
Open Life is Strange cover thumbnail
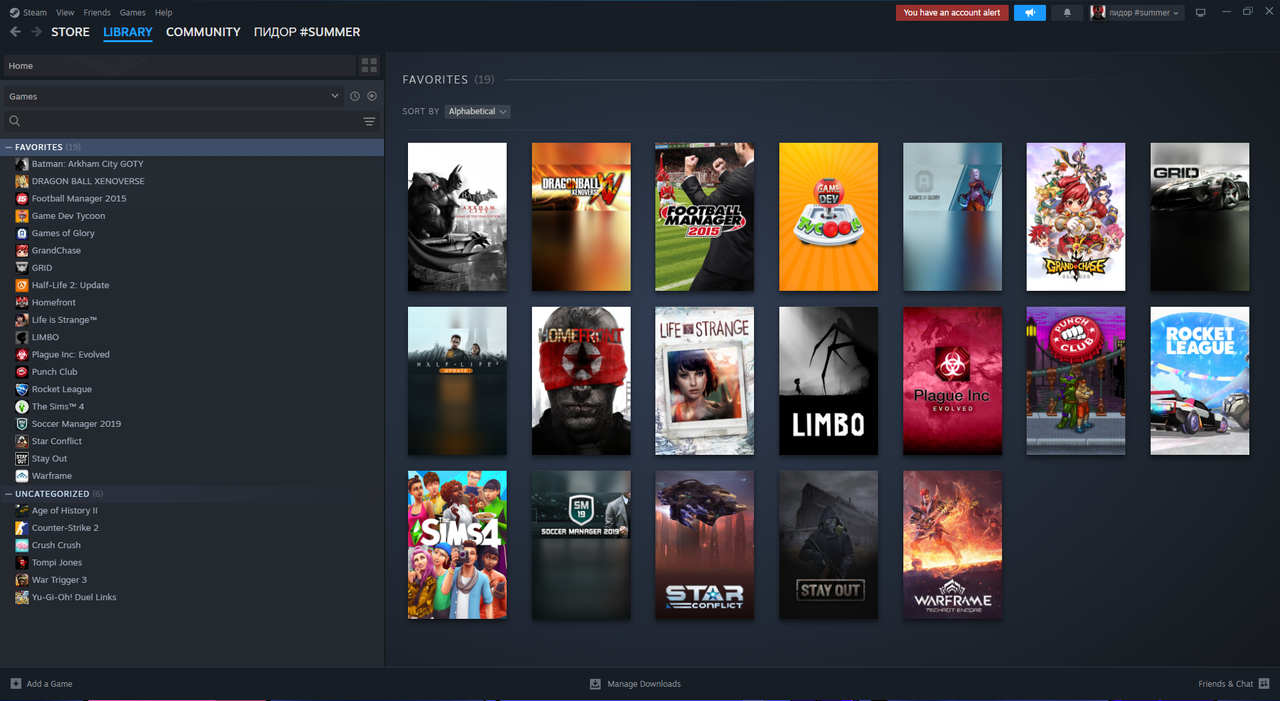pyautogui.click(x=704, y=381)
